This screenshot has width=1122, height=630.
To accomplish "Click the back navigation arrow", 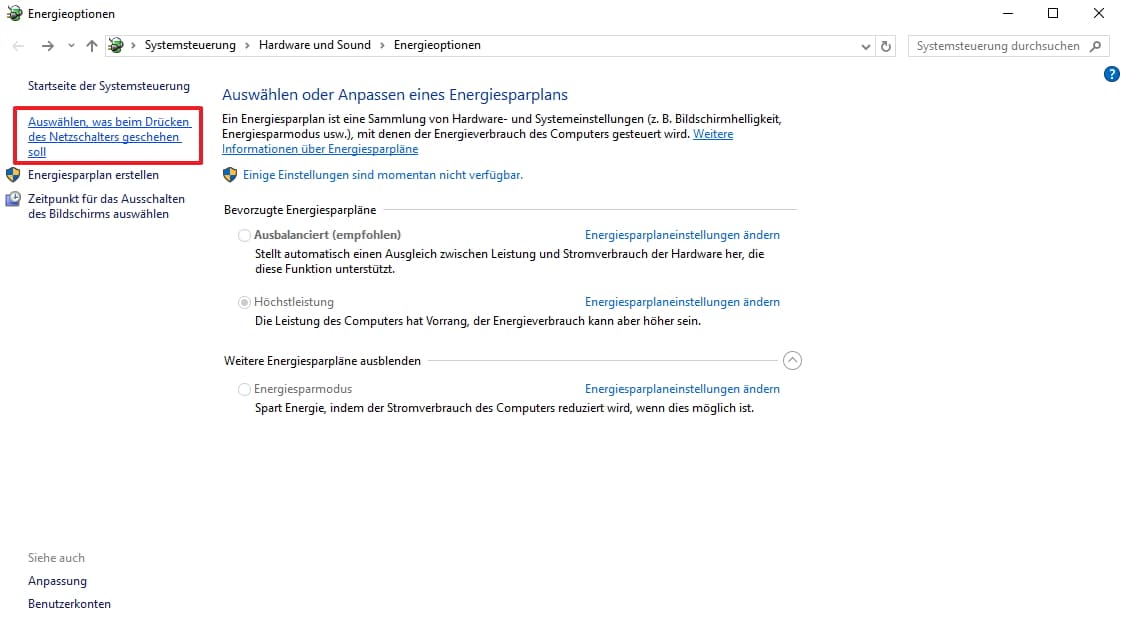I will [19, 46].
